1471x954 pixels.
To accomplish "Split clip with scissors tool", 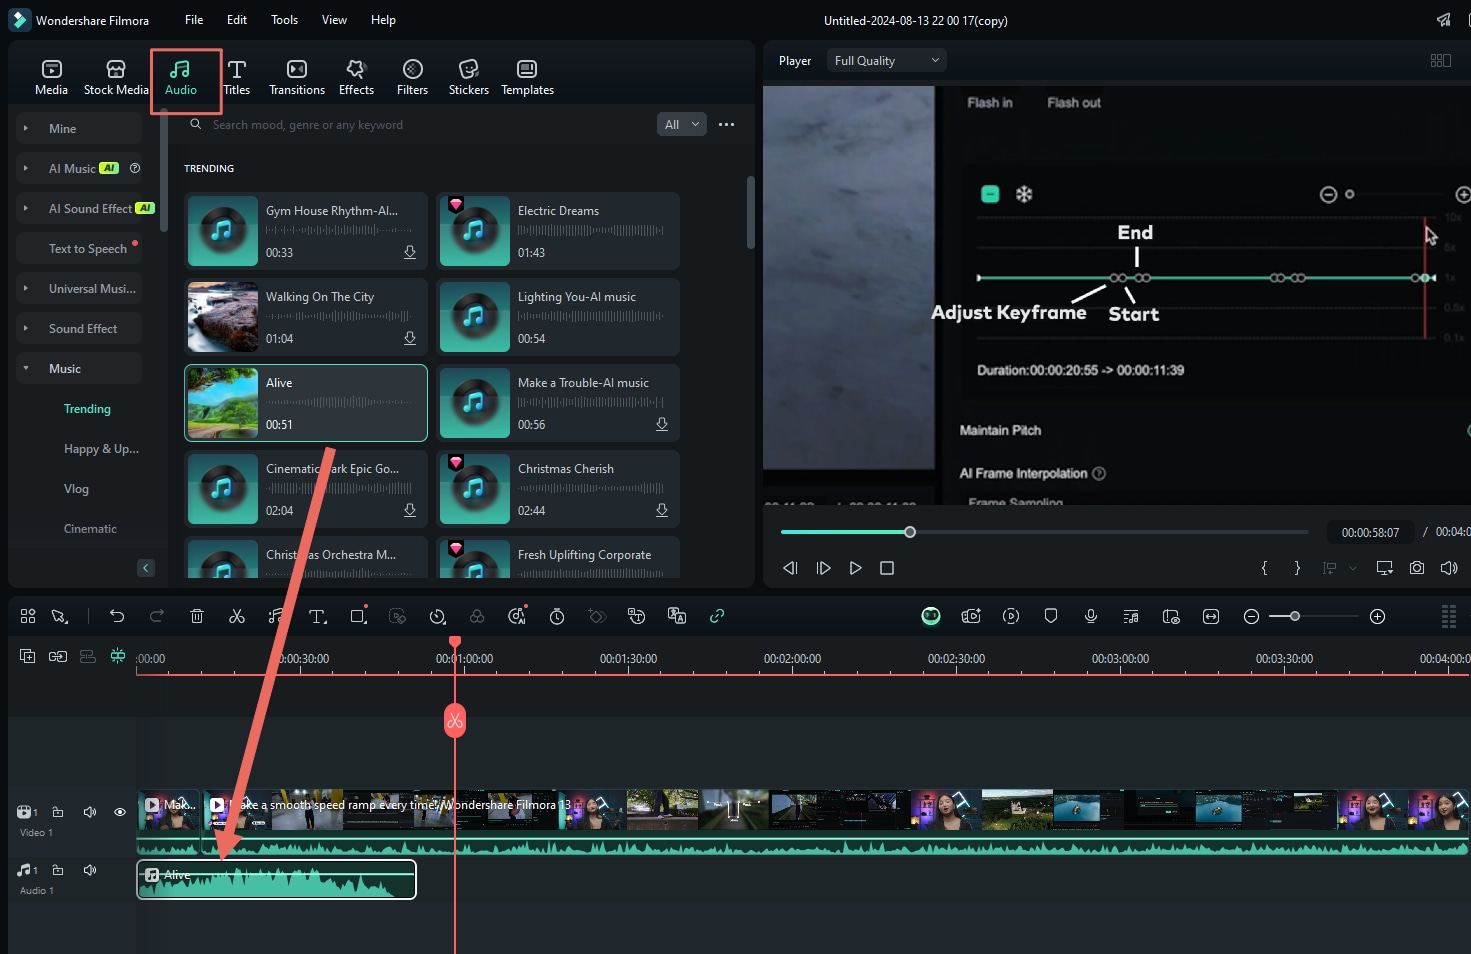I will point(237,617).
